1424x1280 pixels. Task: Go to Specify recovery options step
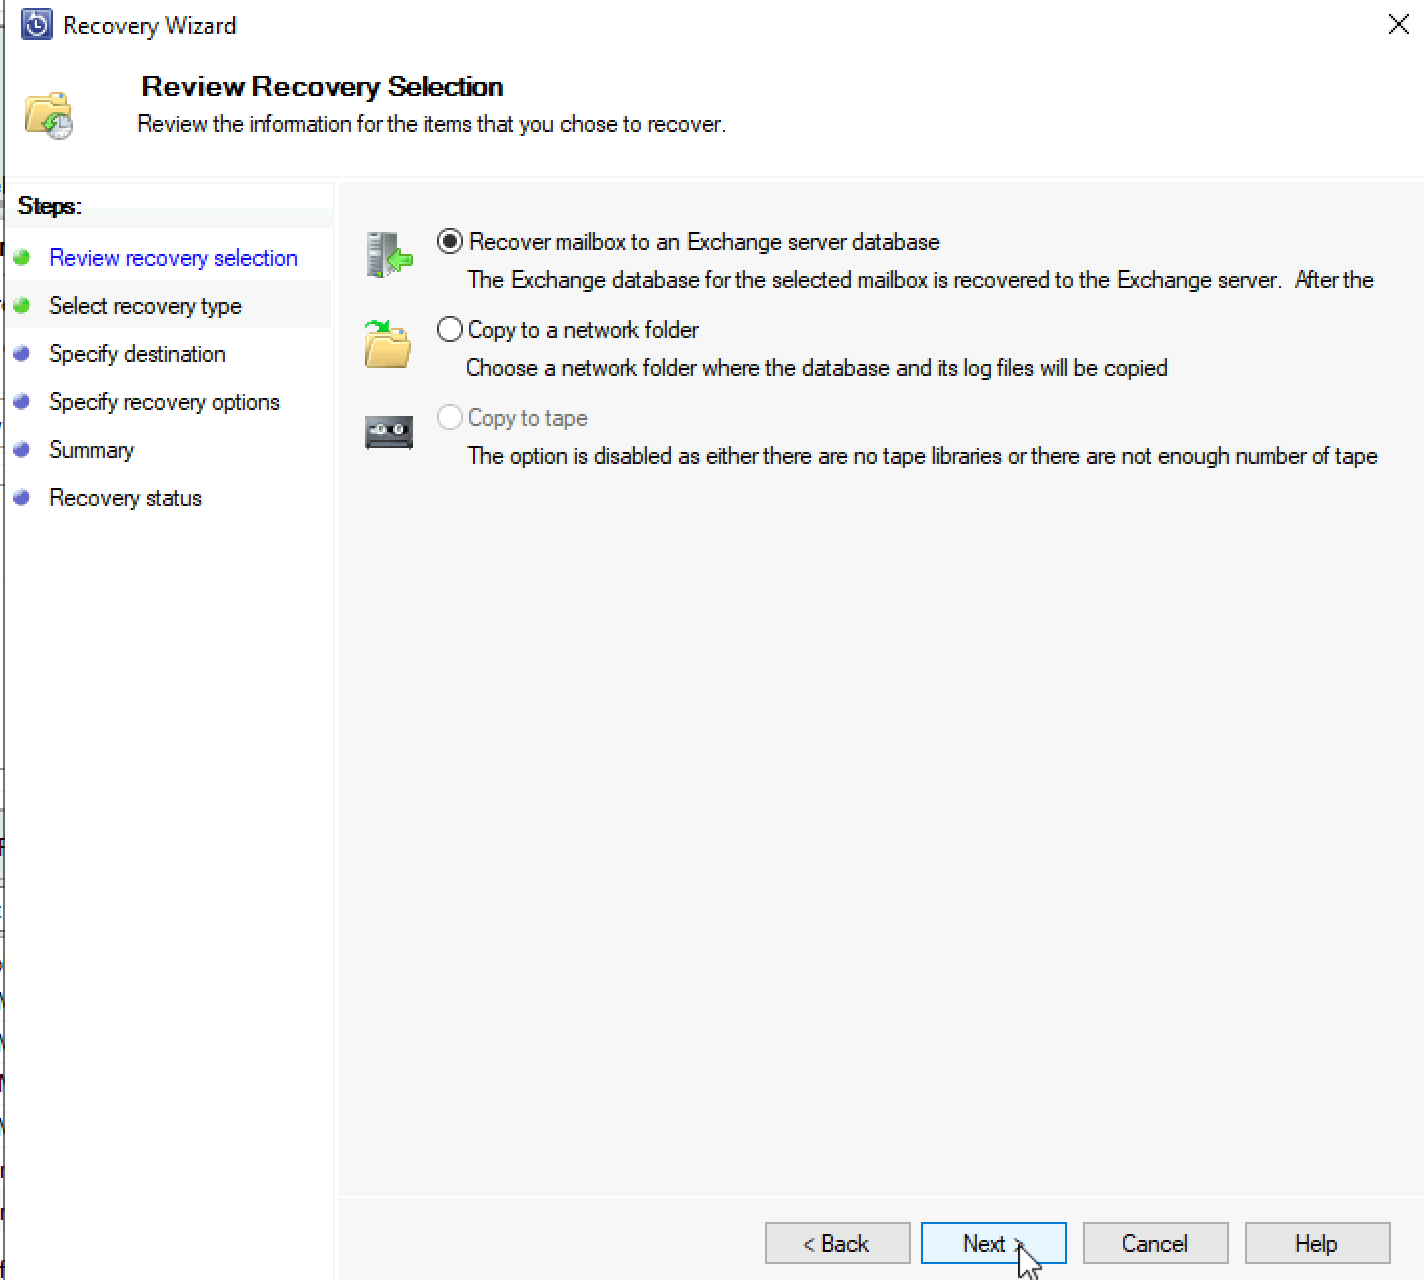click(x=164, y=402)
